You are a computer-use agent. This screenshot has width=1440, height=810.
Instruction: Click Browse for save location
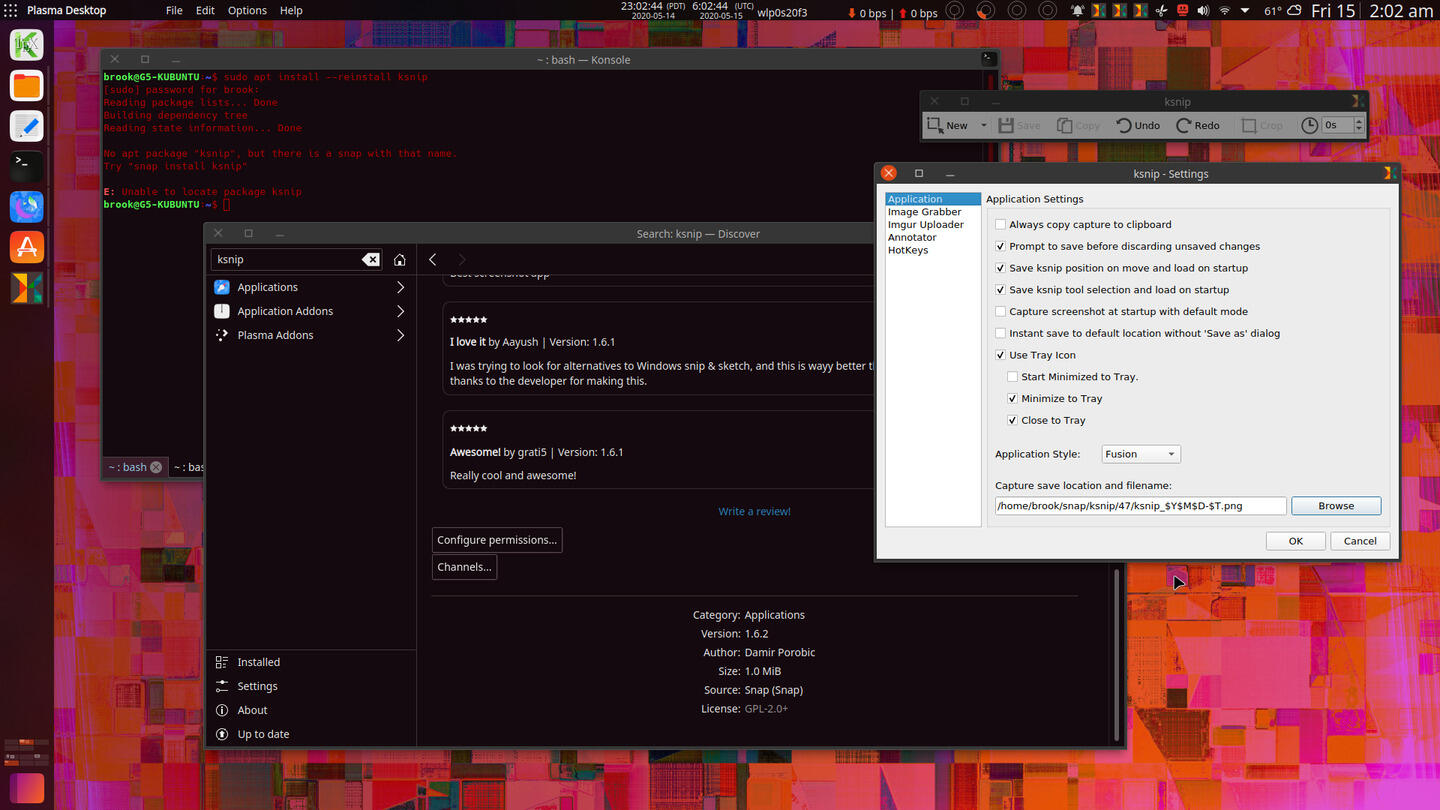click(x=1336, y=506)
